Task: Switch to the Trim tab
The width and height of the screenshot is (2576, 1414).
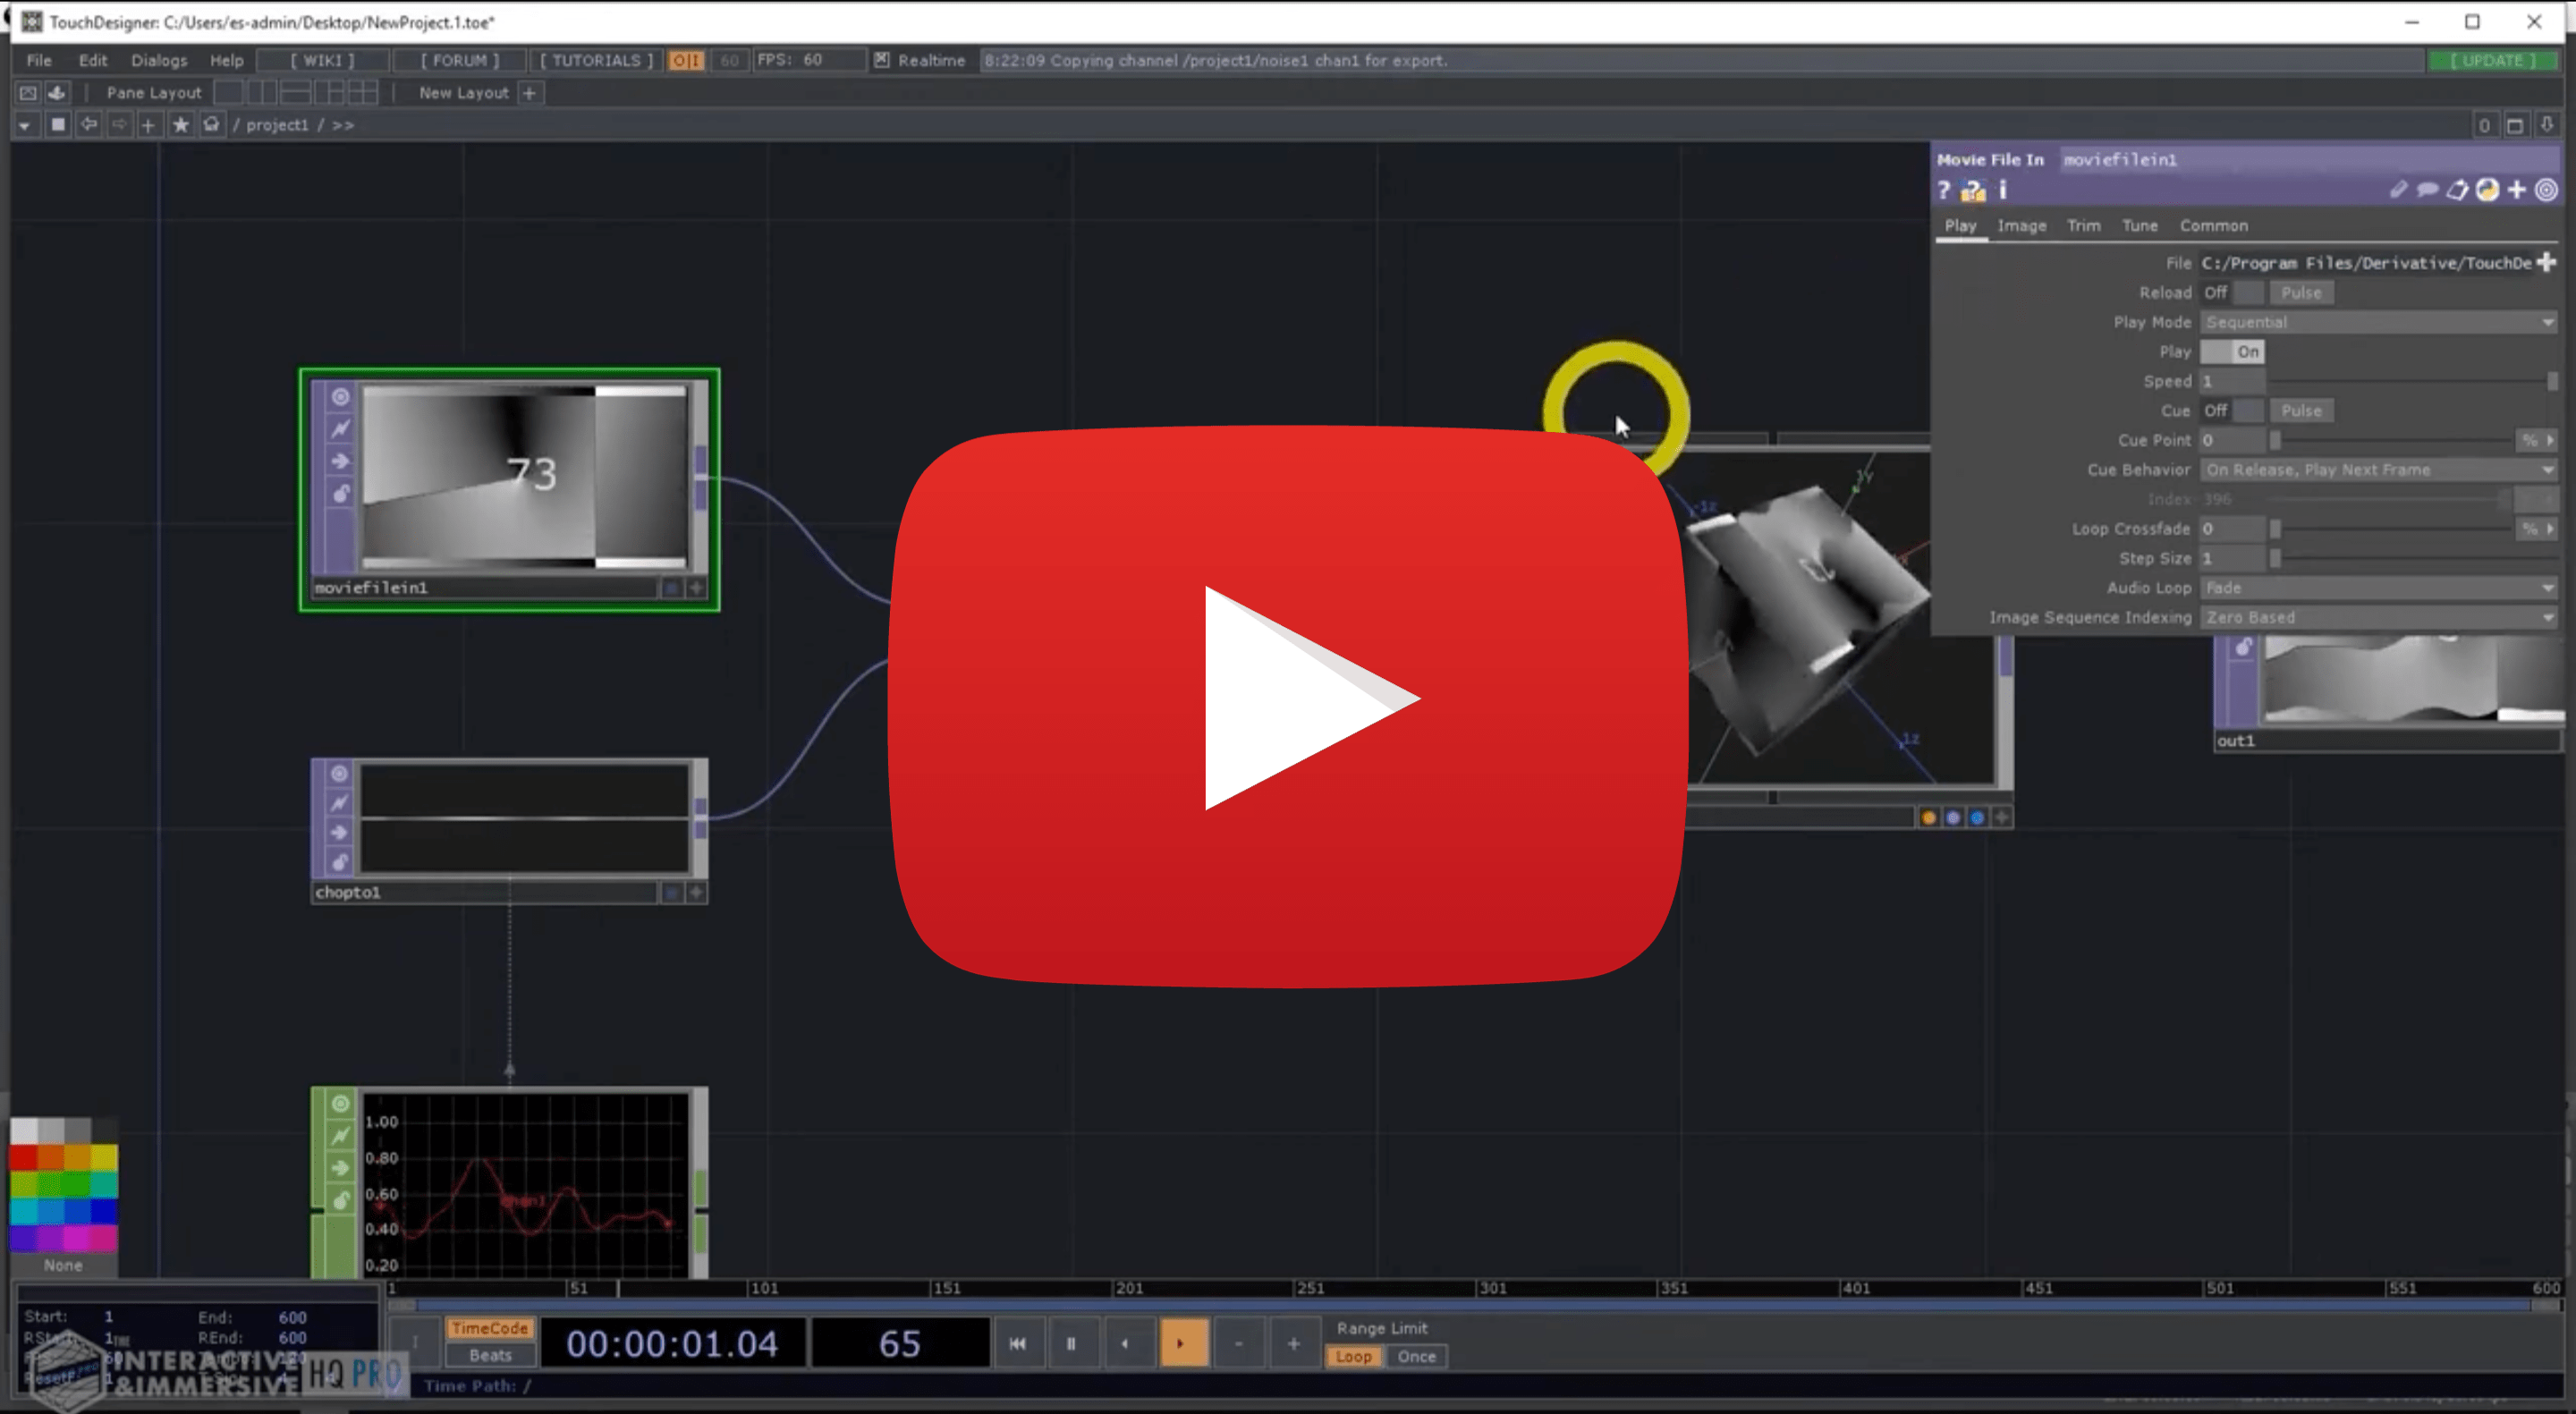Action: (2083, 226)
